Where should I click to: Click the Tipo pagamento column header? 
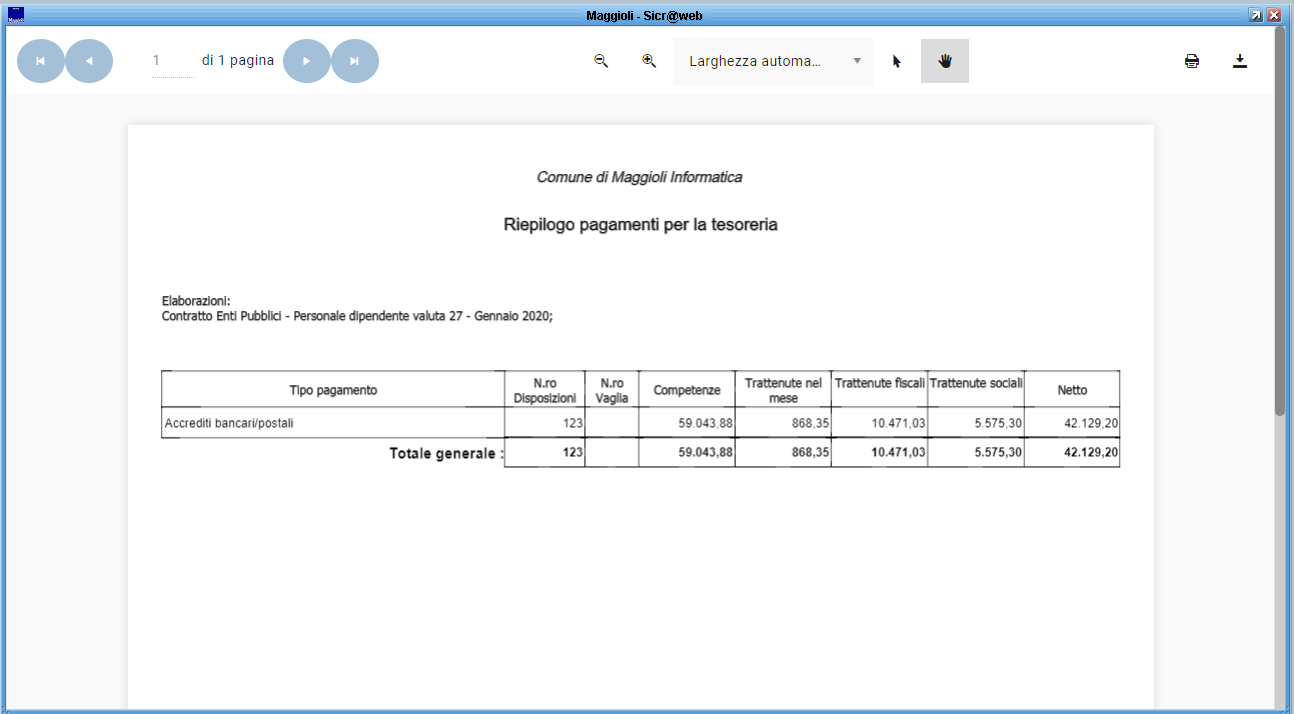point(333,390)
